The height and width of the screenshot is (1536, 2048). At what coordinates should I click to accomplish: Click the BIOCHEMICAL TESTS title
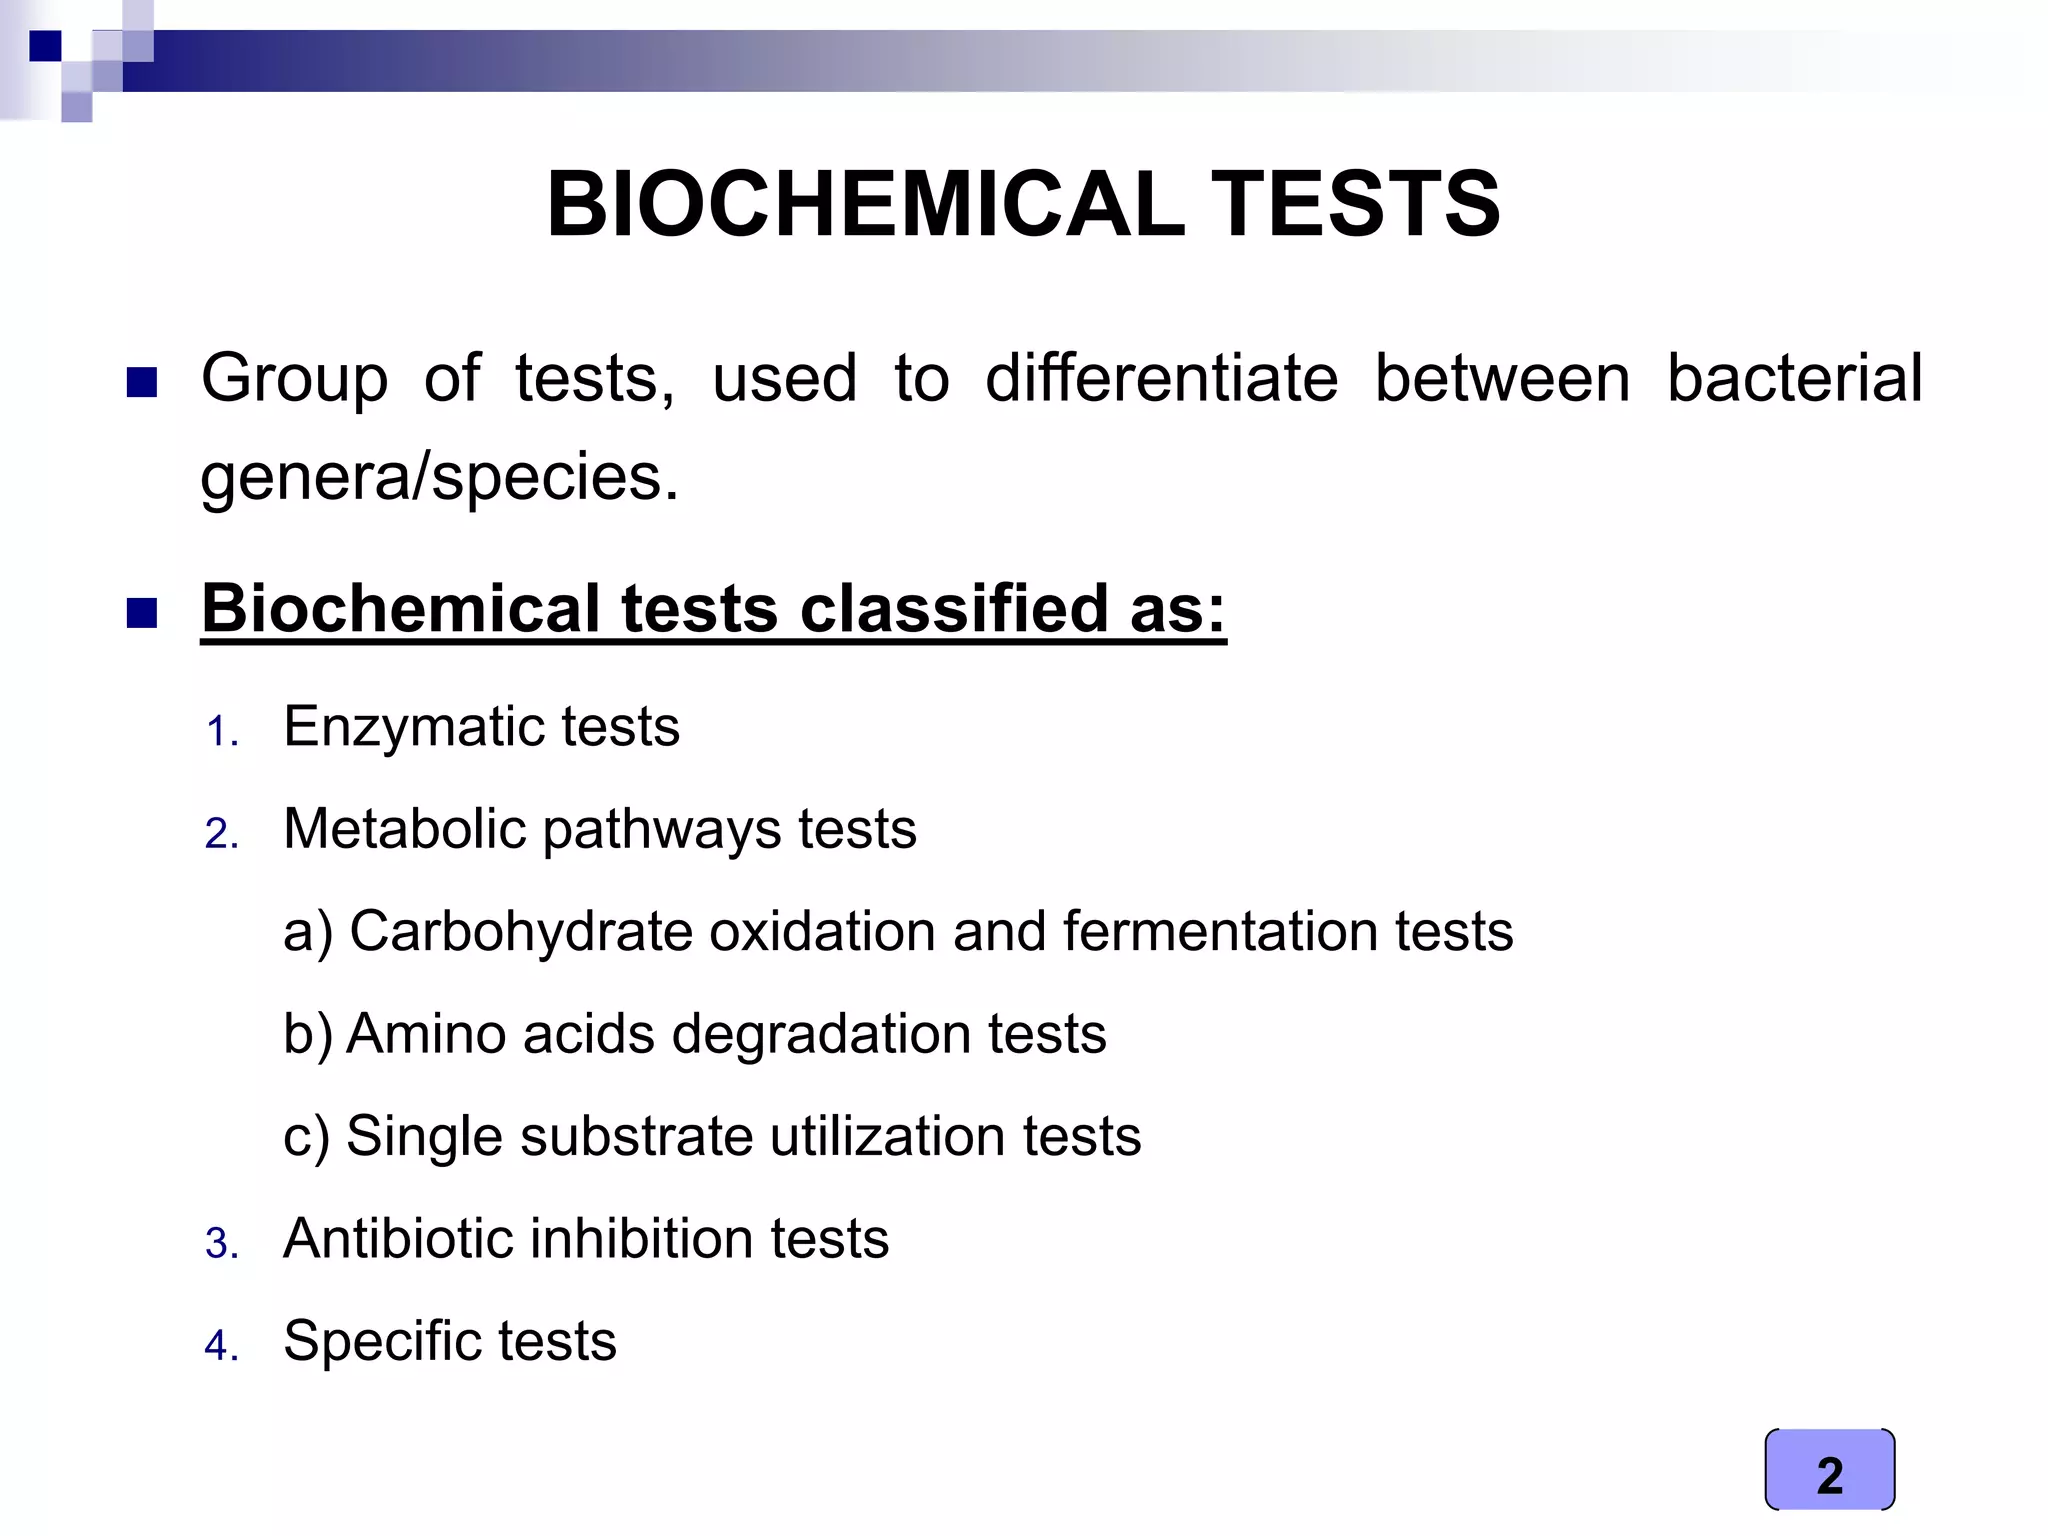coord(1023,205)
